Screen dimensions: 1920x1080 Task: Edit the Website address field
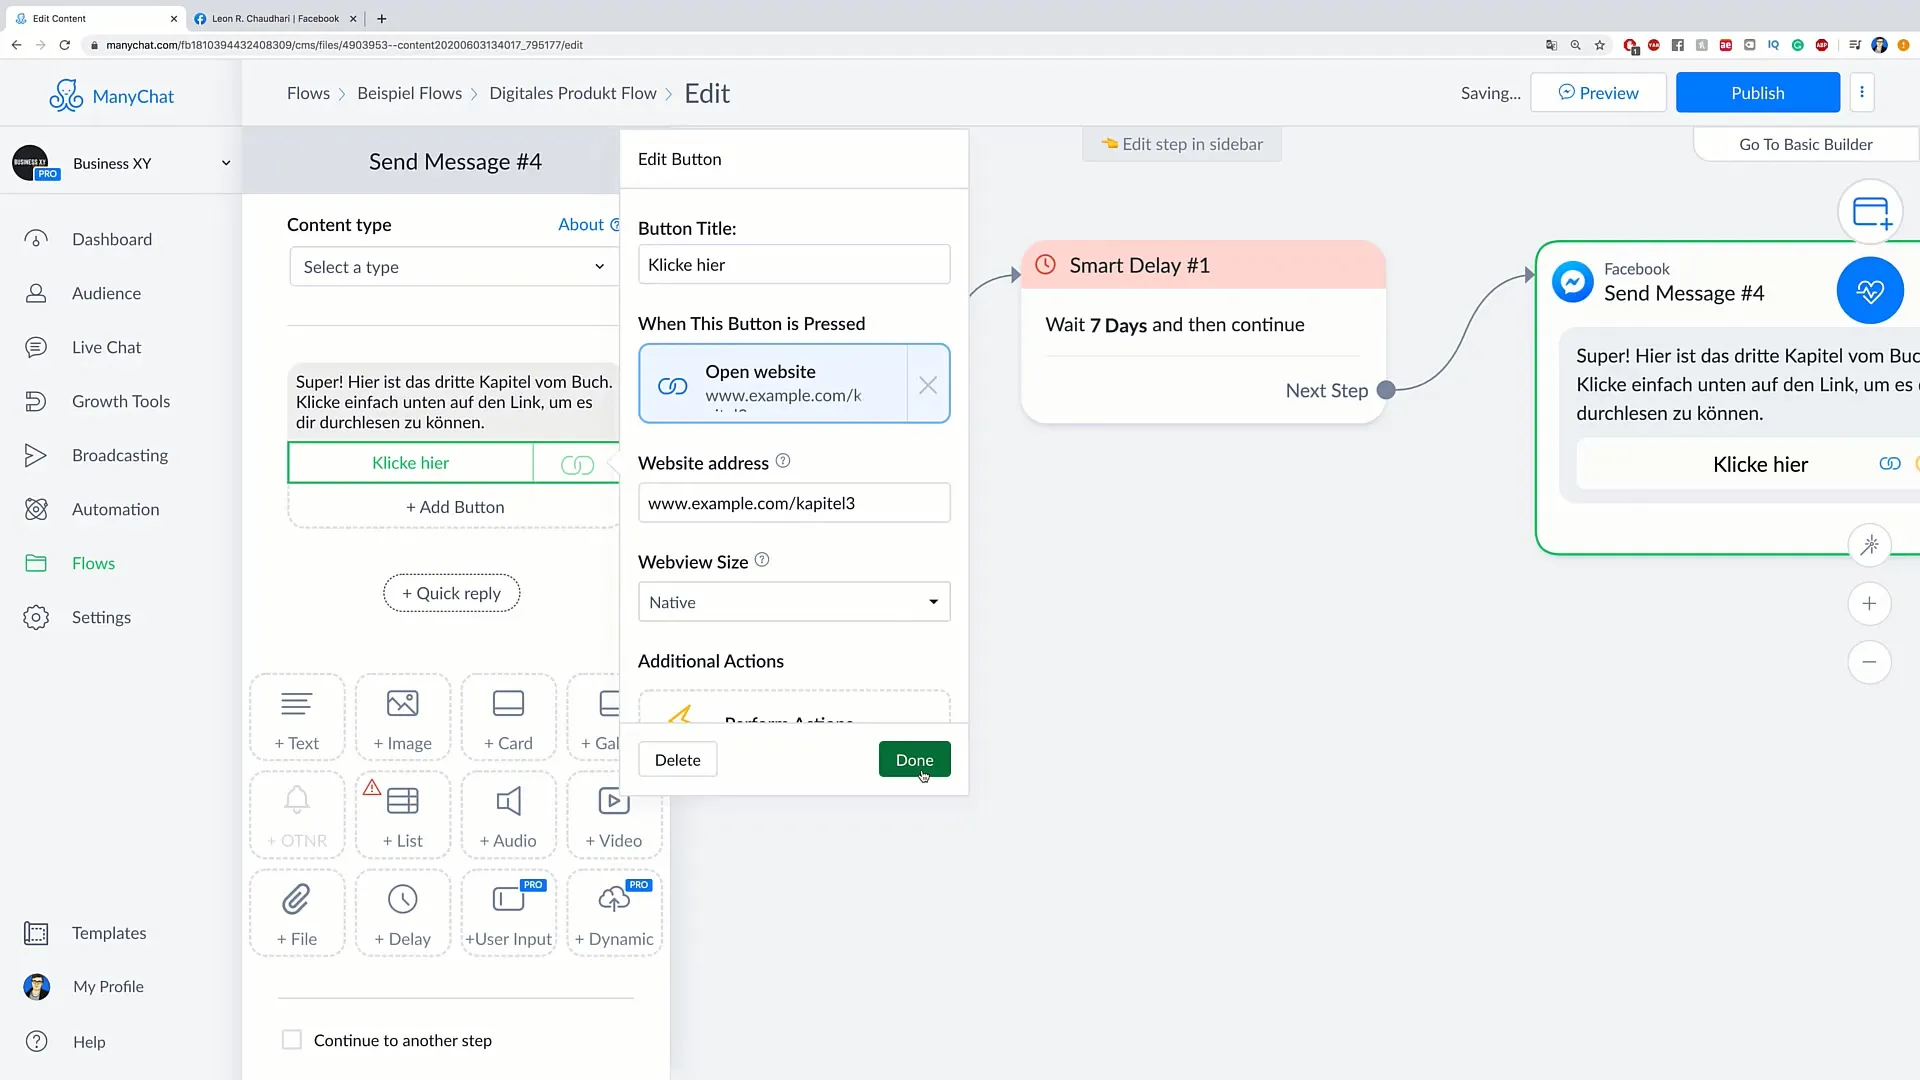coord(794,503)
